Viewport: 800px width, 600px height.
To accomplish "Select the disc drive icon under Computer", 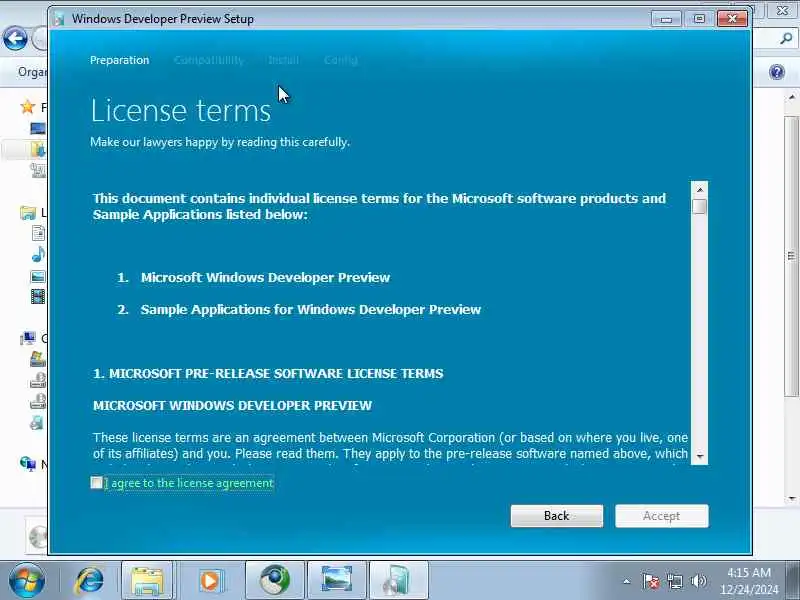I will [x=38, y=422].
